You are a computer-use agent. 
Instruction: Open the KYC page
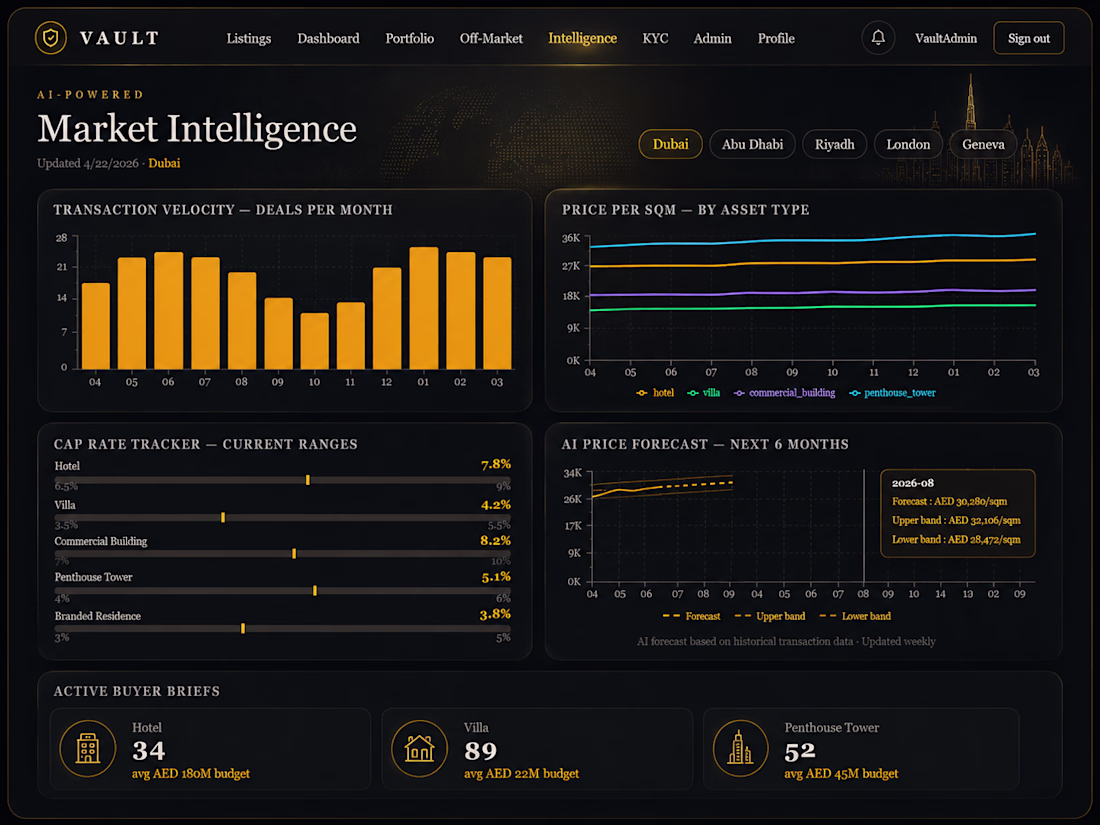655,39
